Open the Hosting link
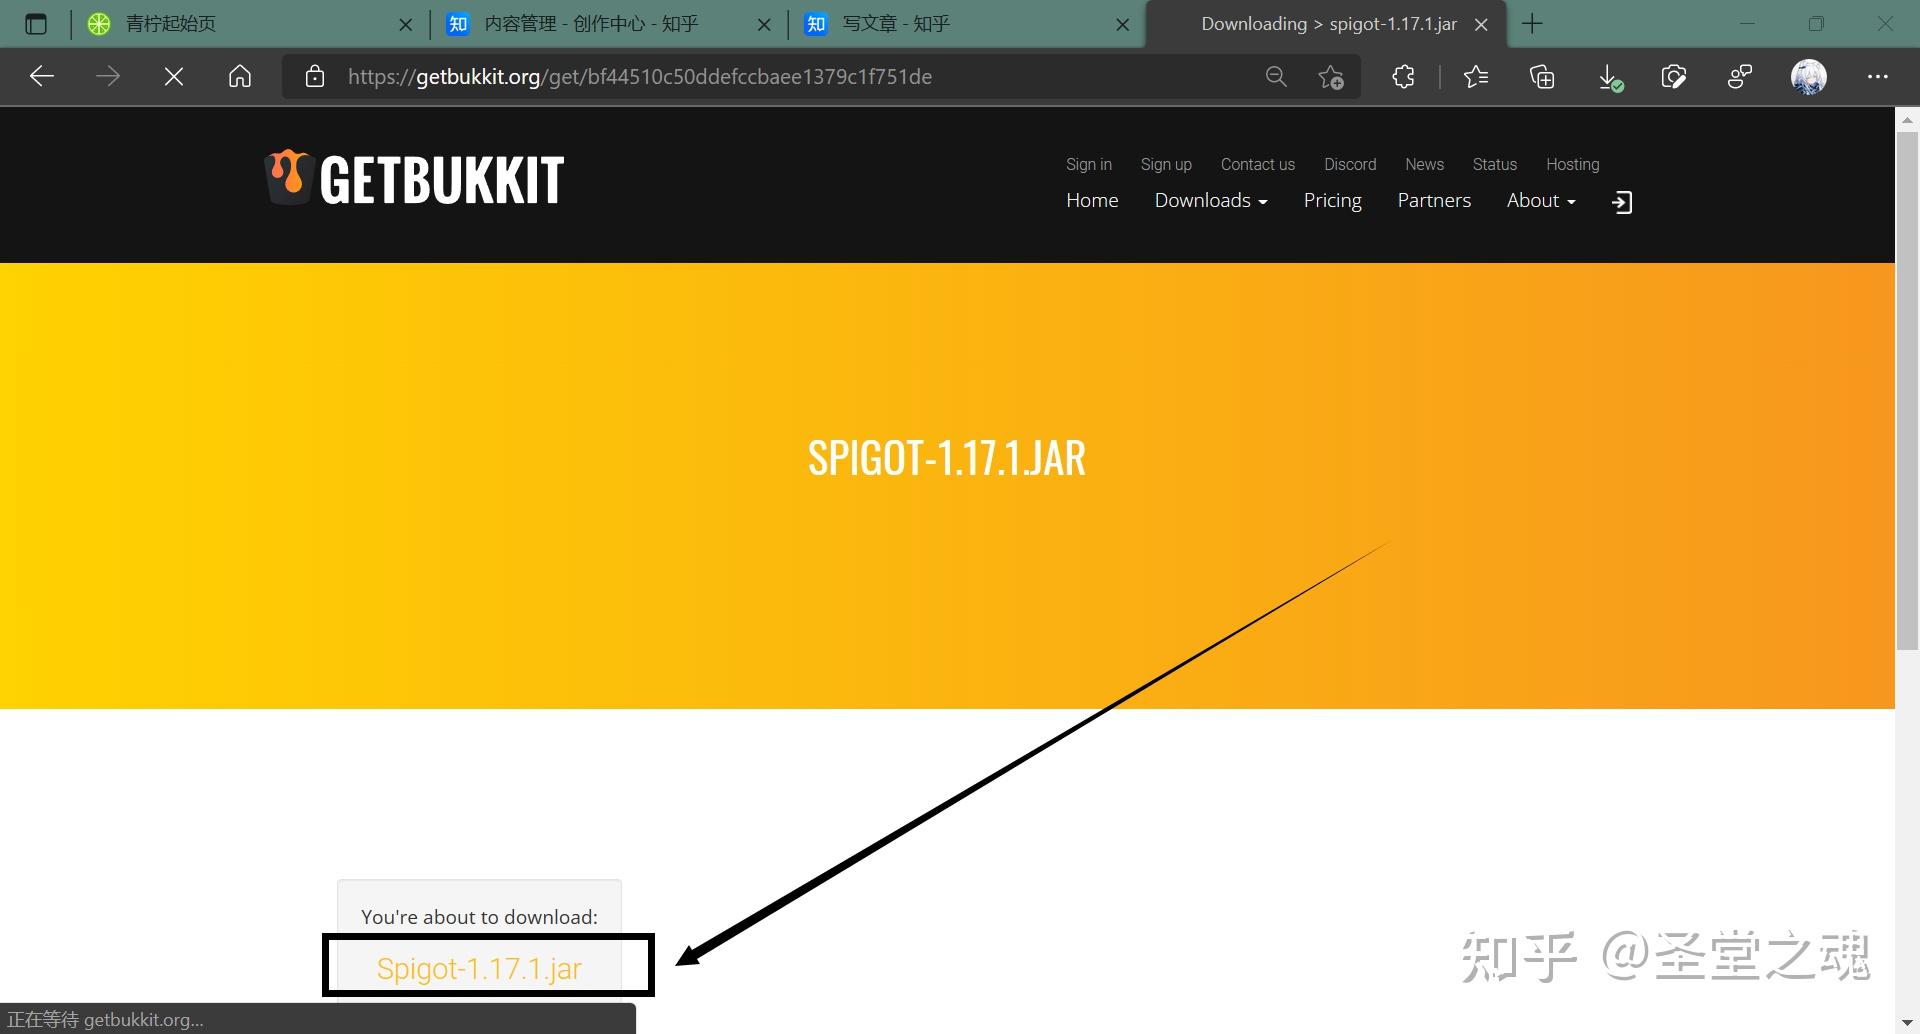Viewport: 1920px width, 1034px height. tap(1573, 164)
